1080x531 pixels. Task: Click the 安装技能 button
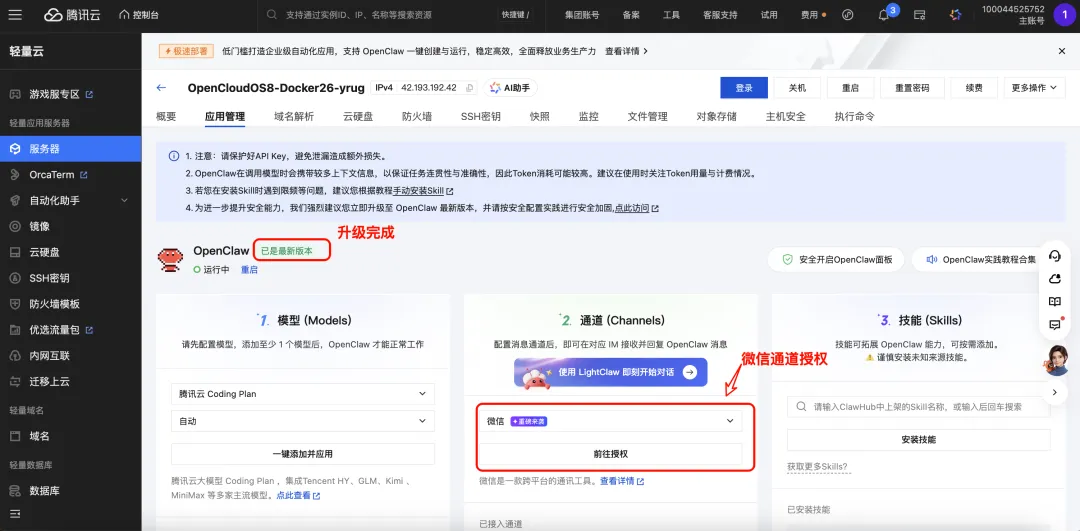[x=919, y=439]
